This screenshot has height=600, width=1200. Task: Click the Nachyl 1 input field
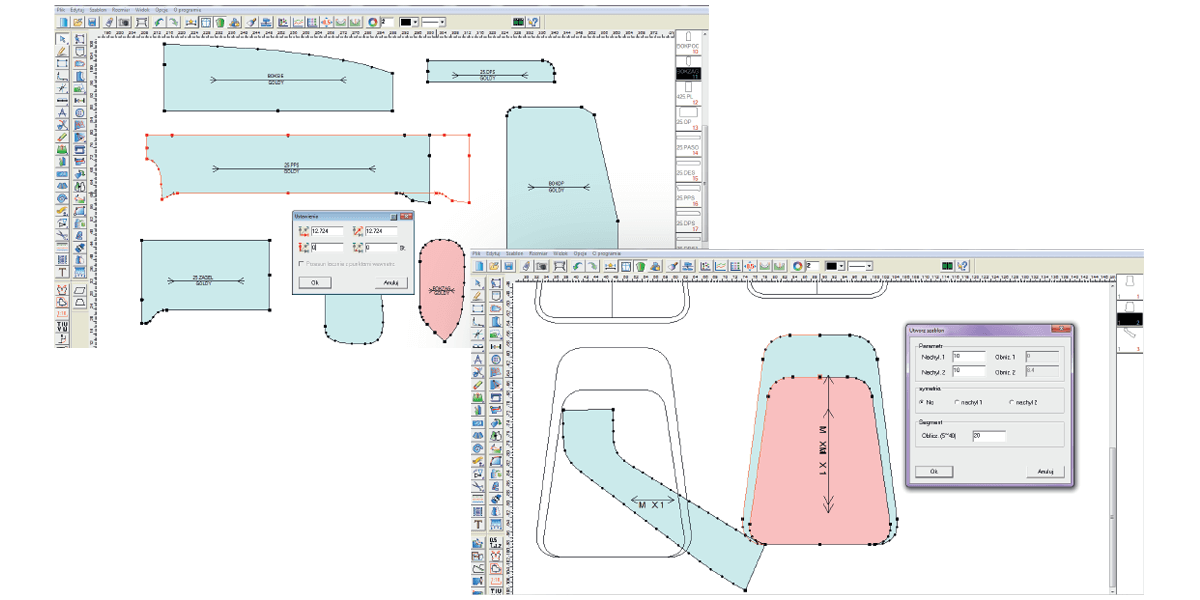[970, 356]
